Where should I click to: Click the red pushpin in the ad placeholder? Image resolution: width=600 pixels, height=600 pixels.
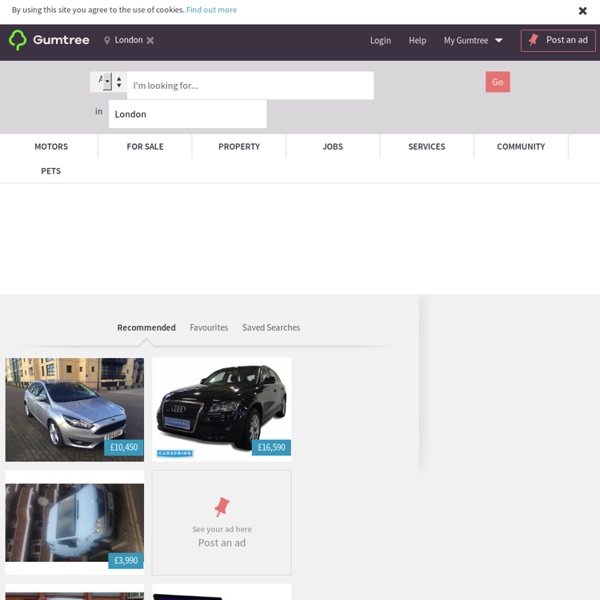click(221, 507)
